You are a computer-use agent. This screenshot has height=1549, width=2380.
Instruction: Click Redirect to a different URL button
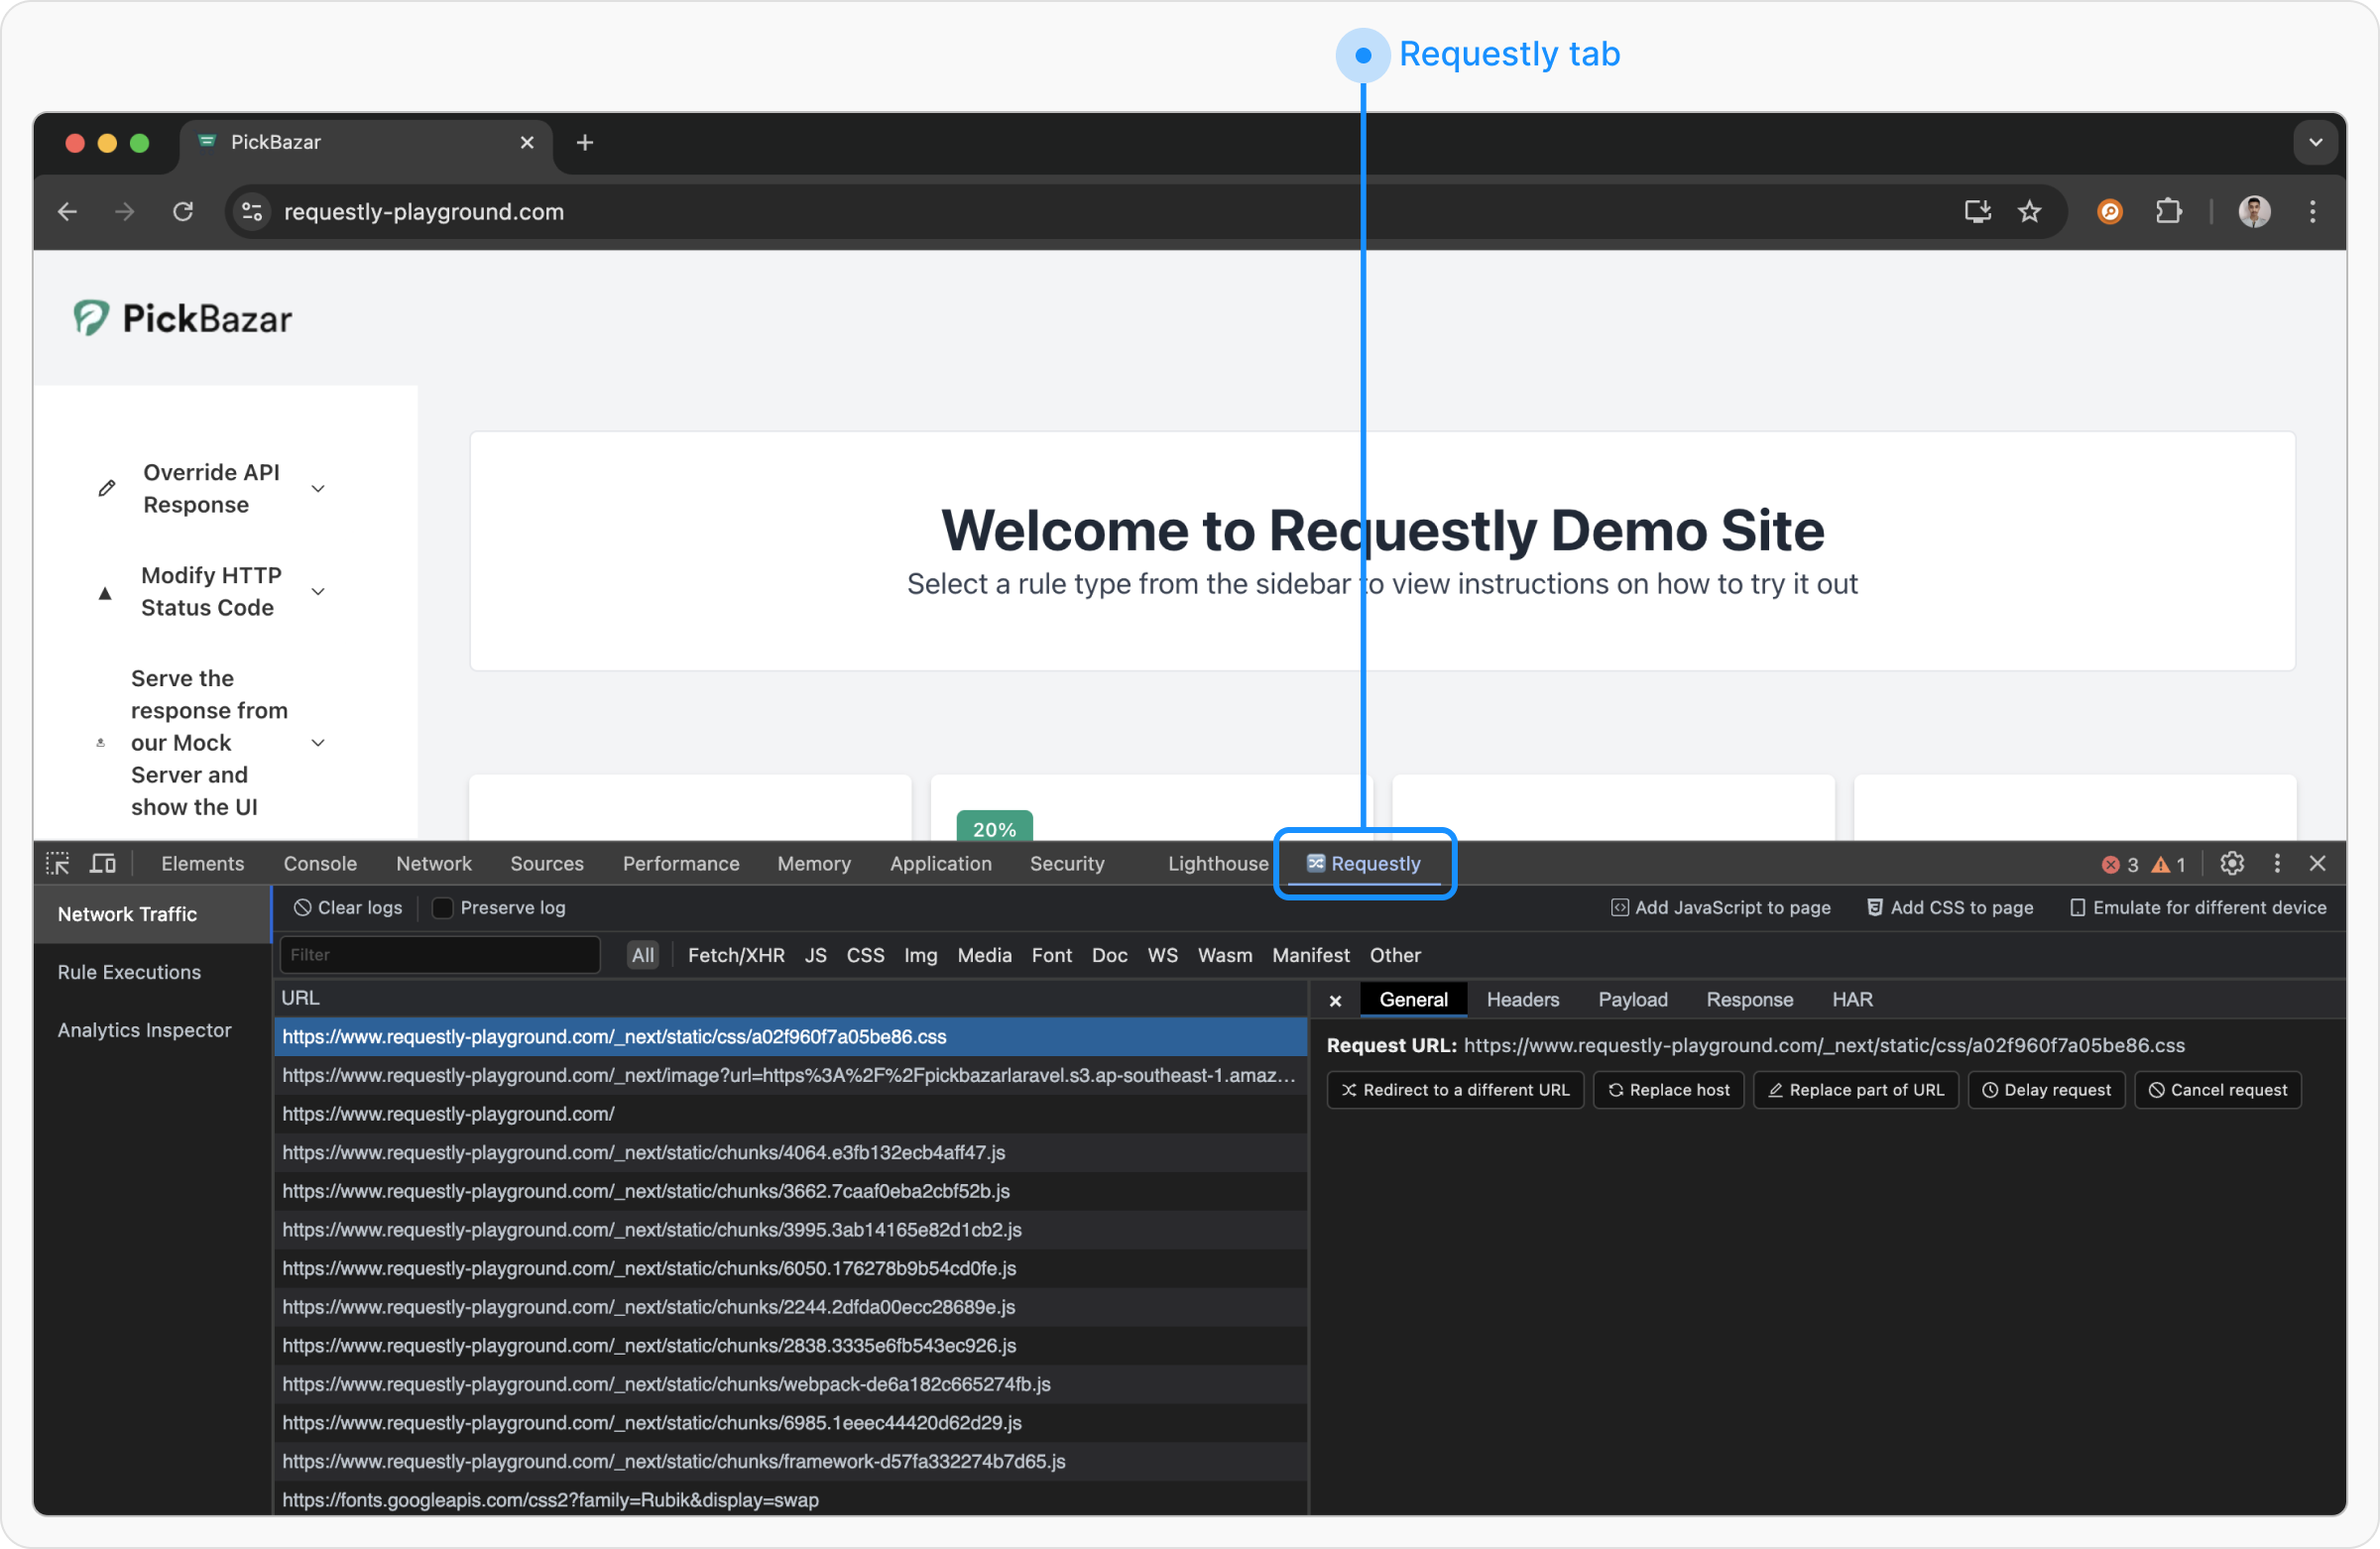1455,1090
